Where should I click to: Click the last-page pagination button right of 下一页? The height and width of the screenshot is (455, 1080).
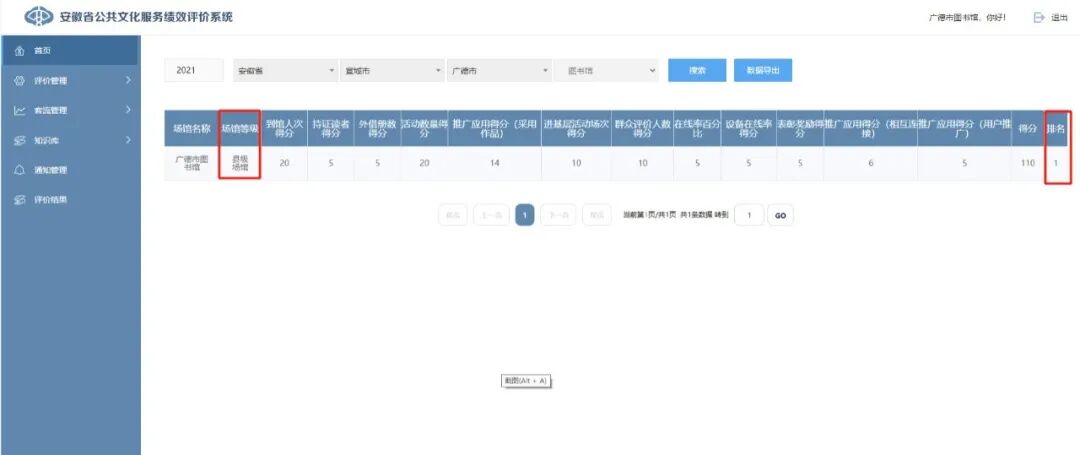point(596,215)
